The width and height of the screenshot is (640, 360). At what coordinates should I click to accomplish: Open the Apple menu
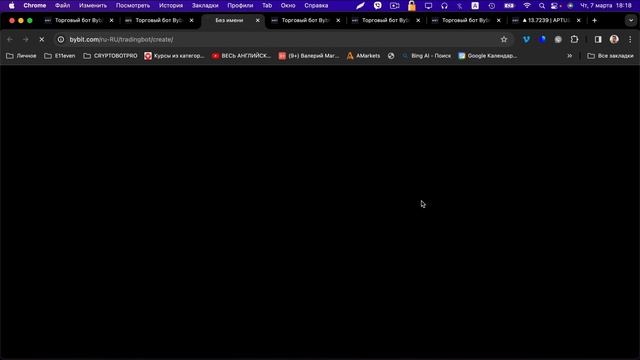[12, 6]
